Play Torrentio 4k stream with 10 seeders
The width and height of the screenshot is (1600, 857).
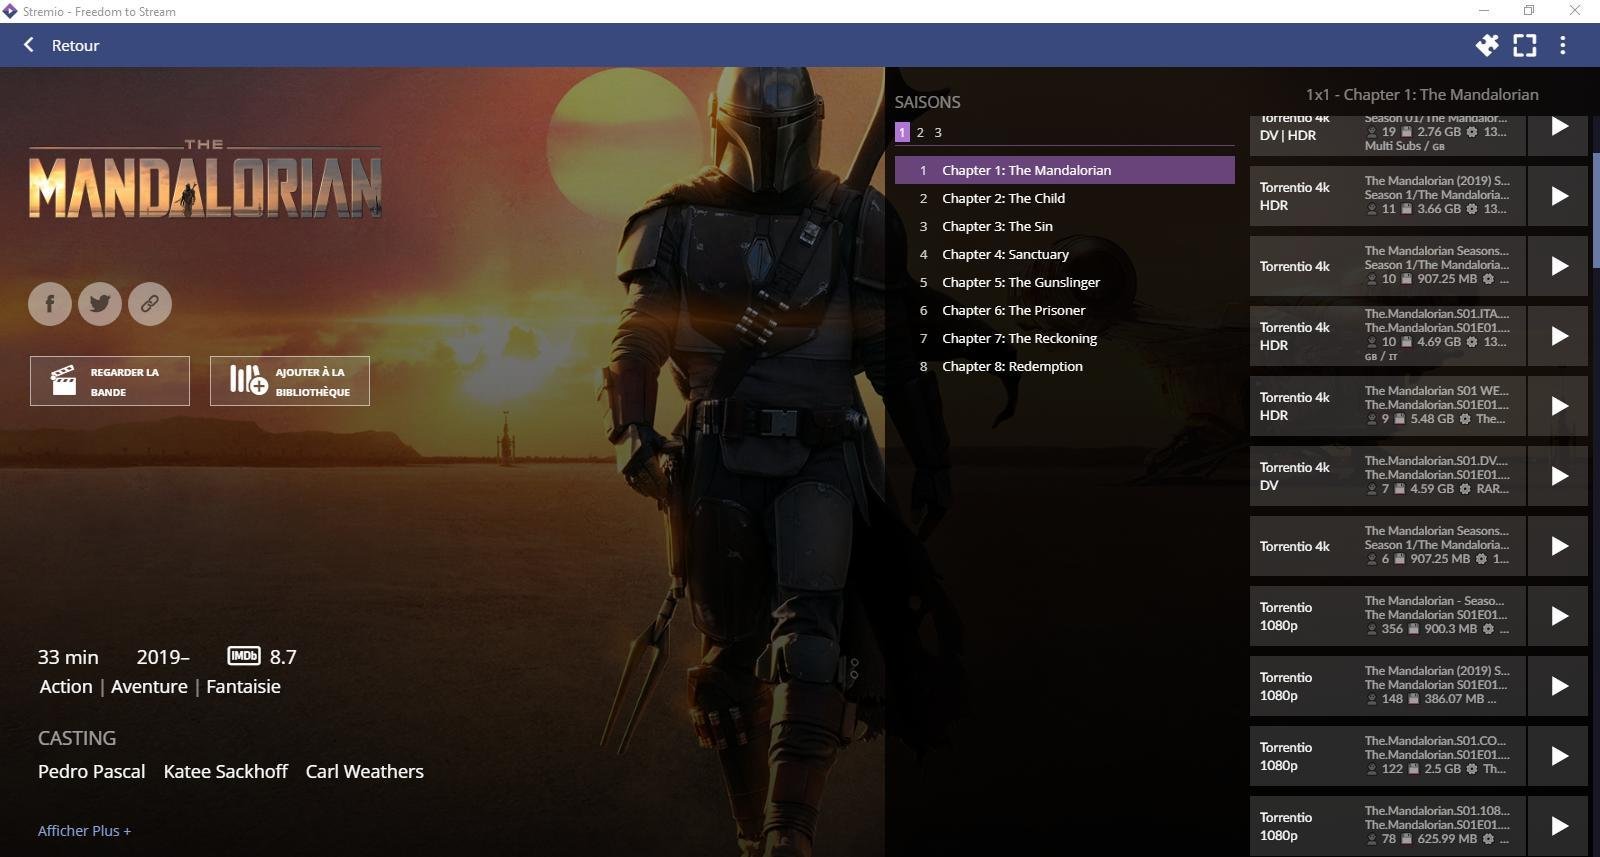click(1559, 266)
